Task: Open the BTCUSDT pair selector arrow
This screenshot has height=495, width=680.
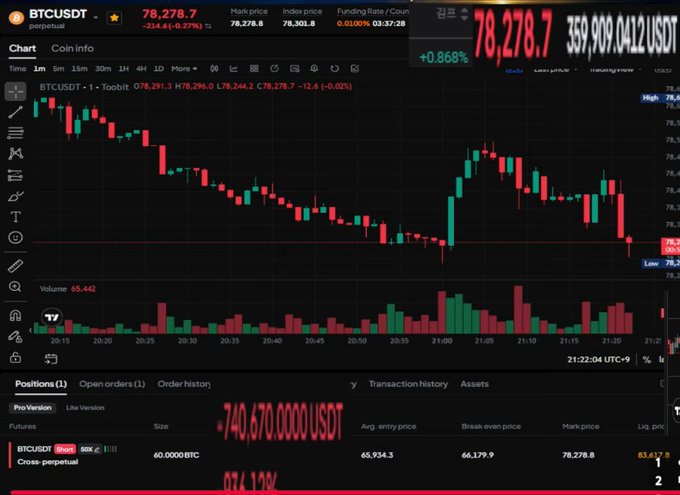Action: tap(96, 18)
